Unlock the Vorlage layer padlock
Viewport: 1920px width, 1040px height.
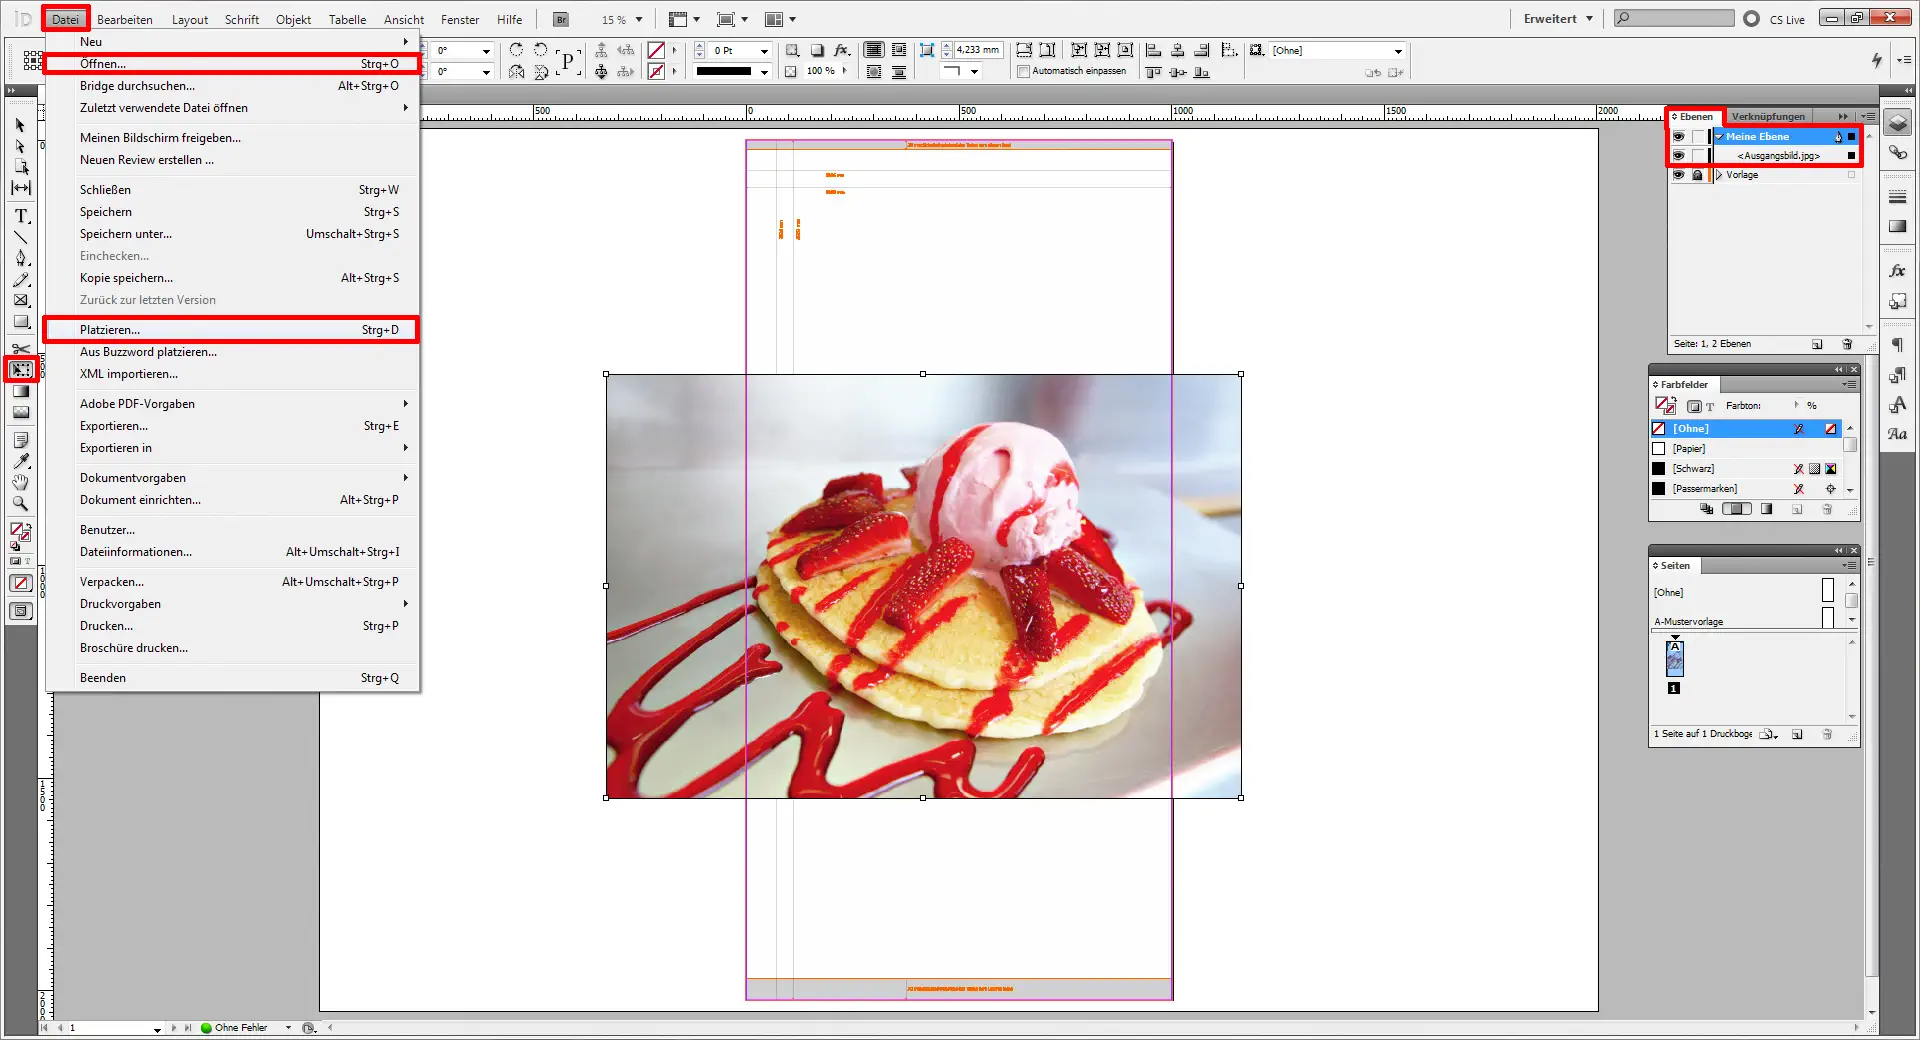click(x=1697, y=175)
